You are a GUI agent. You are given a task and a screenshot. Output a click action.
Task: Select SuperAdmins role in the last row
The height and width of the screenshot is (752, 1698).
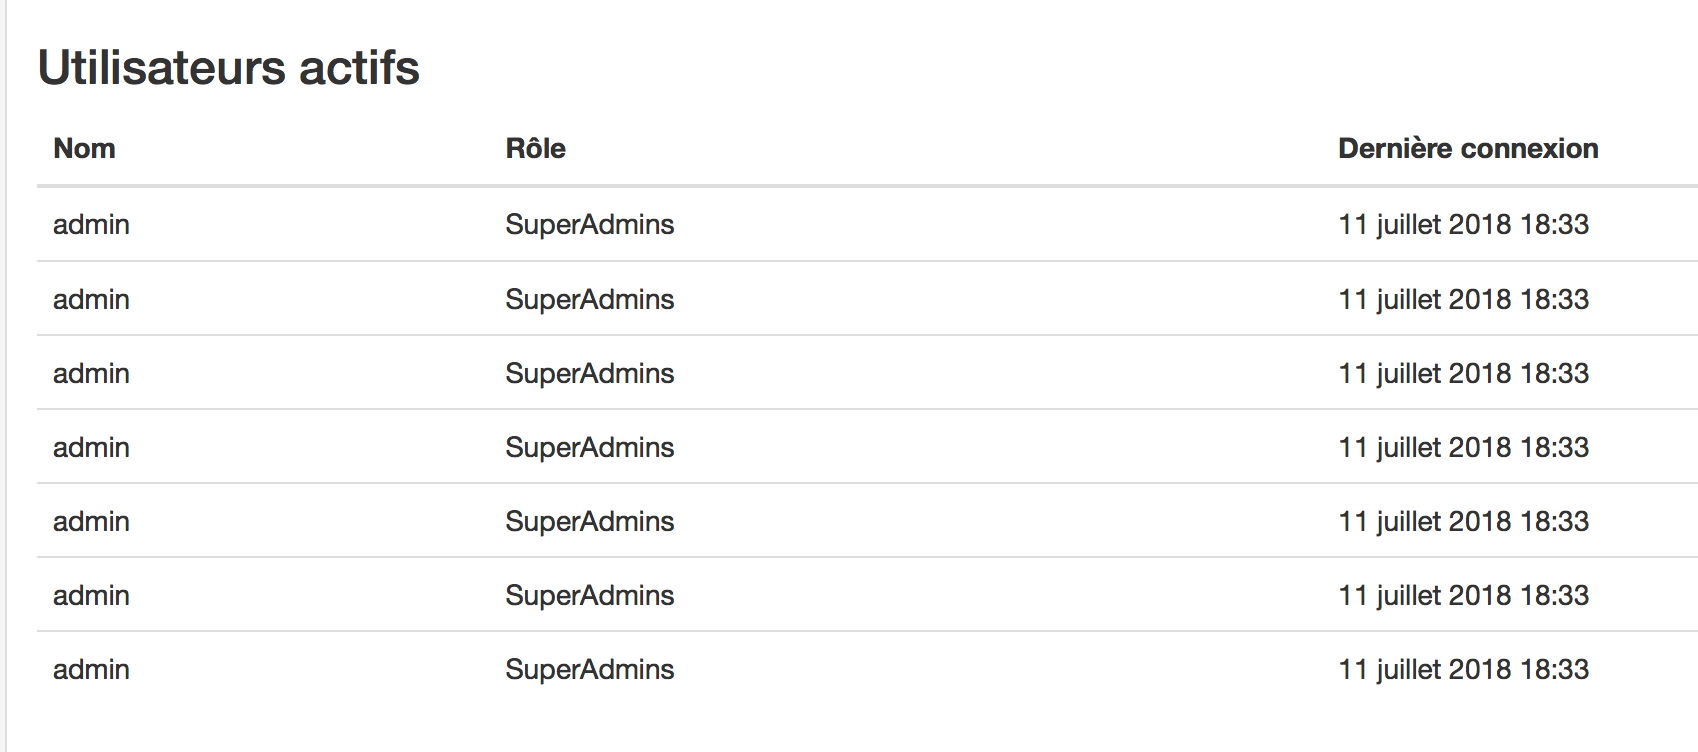pyautogui.click(x=589, y=670)
